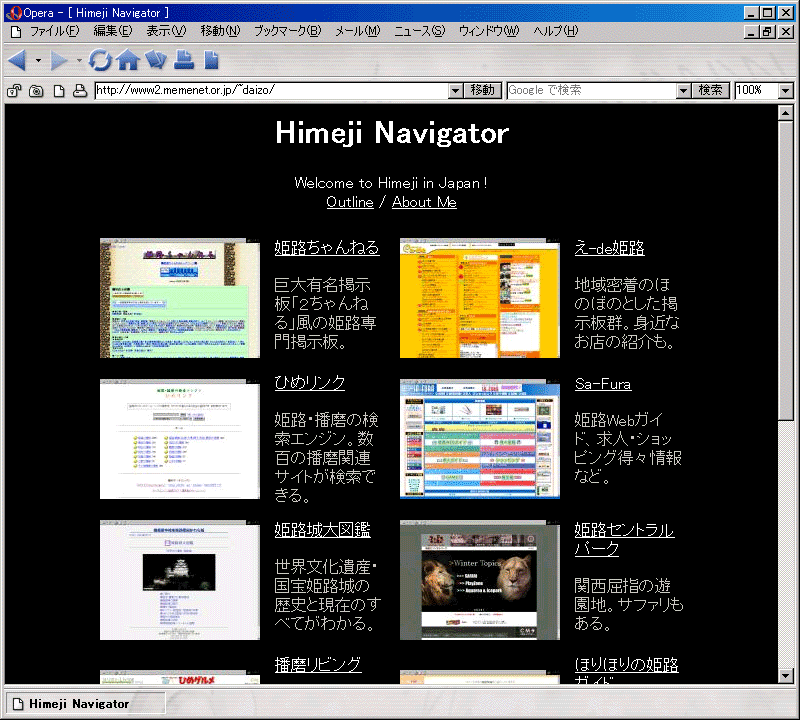
Task: Click the large blue printer toolbar icon
Action: pos(184,60)
